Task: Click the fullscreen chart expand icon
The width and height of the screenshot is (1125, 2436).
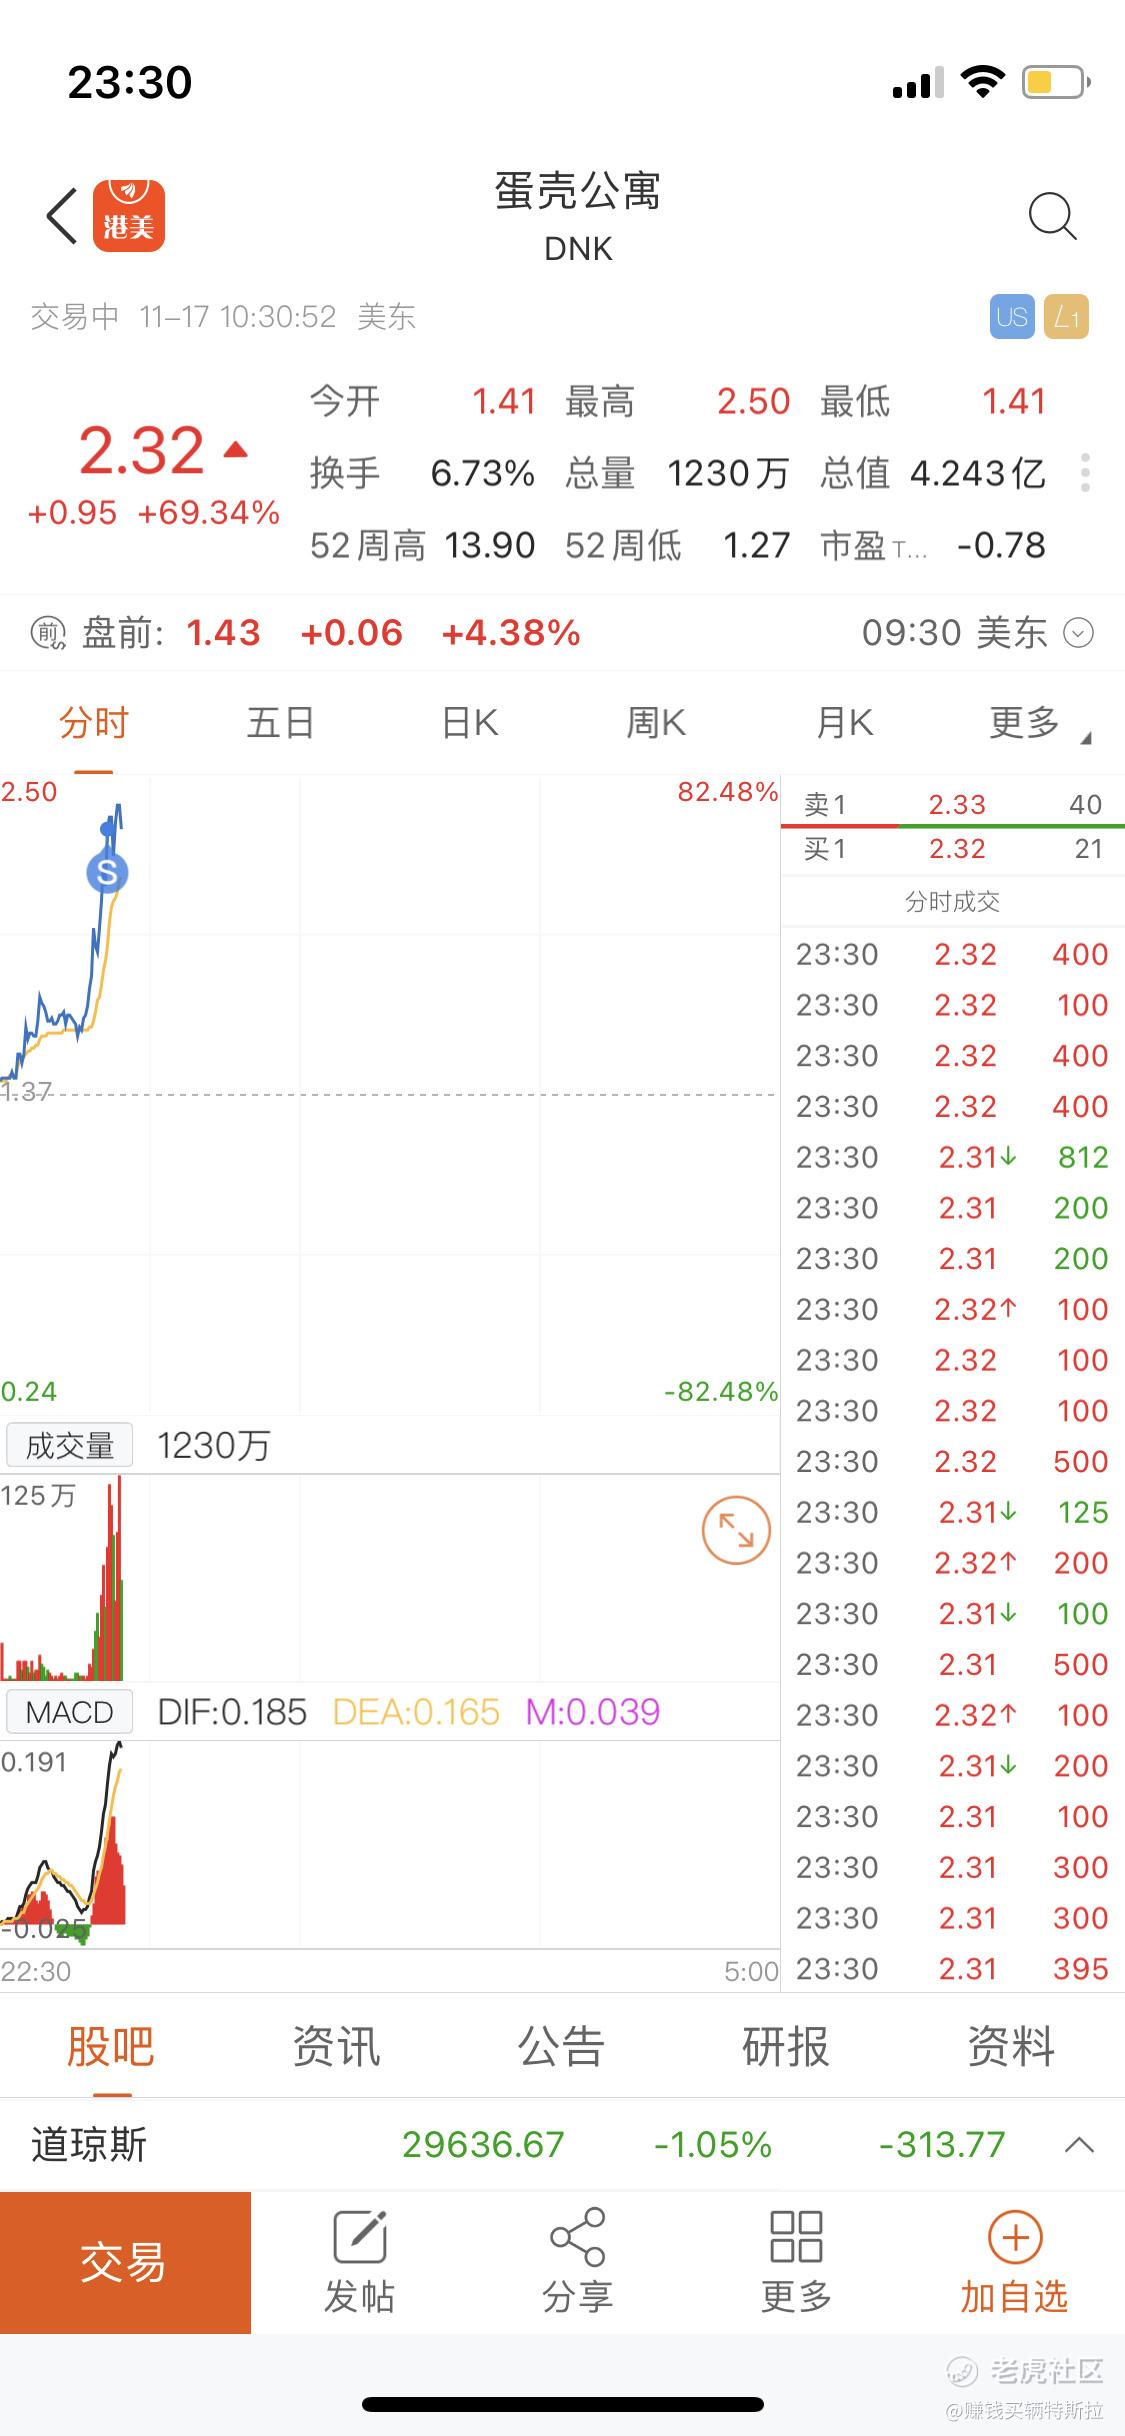Action: pos(736,1530)
